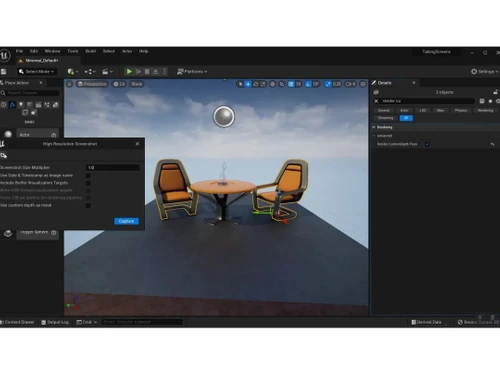The height and width of the screenshot is (375, 500).
Task: Close the Place Actors panel tab
Action: point(41,83)
